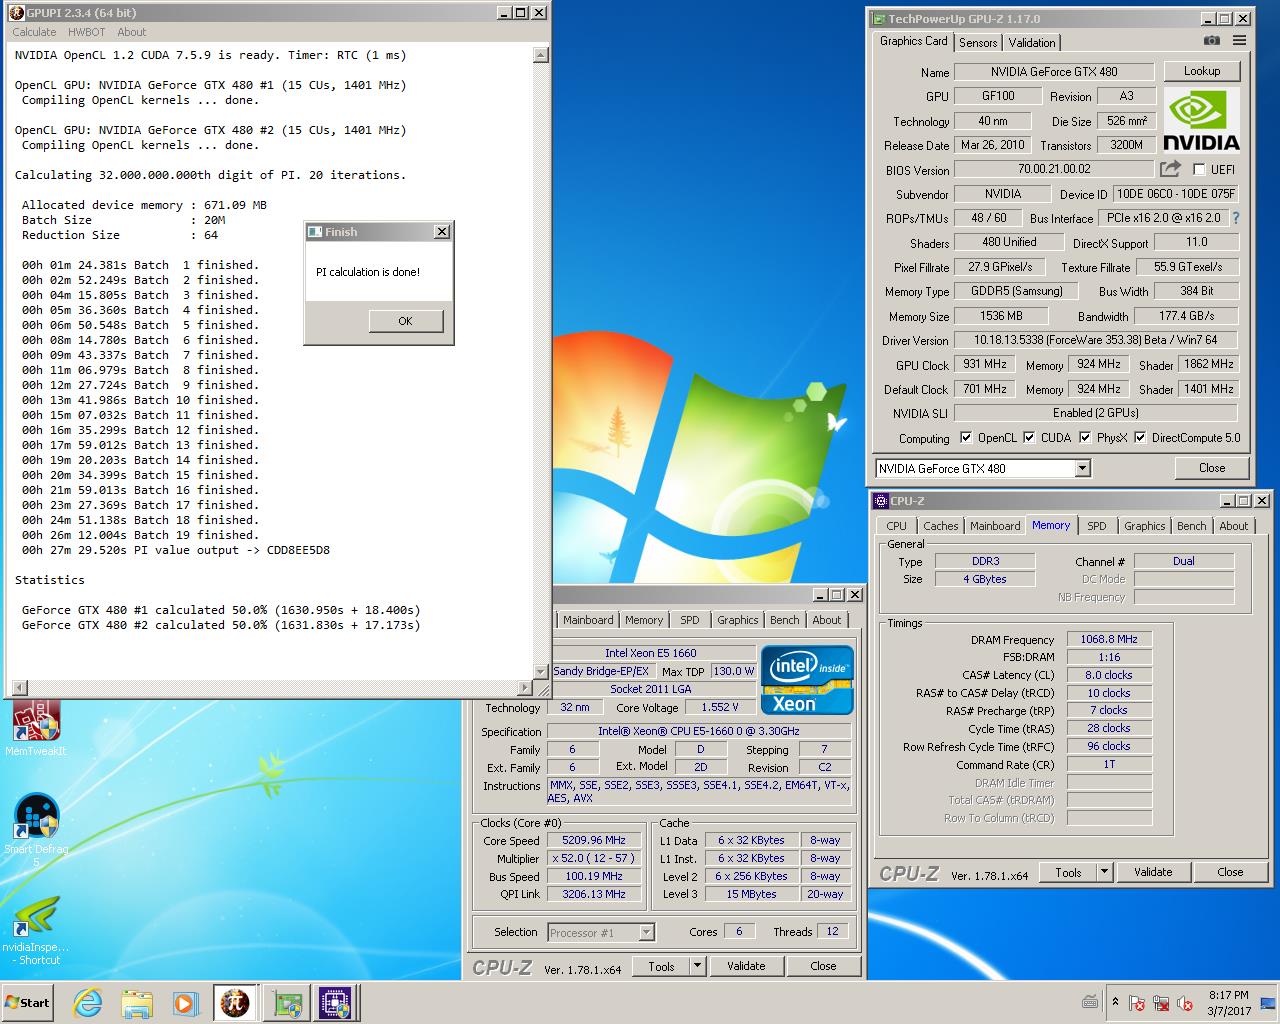Click the Intel Xeon logo in CPU-Z
1280x1024 pixels.
coord(807,680)
